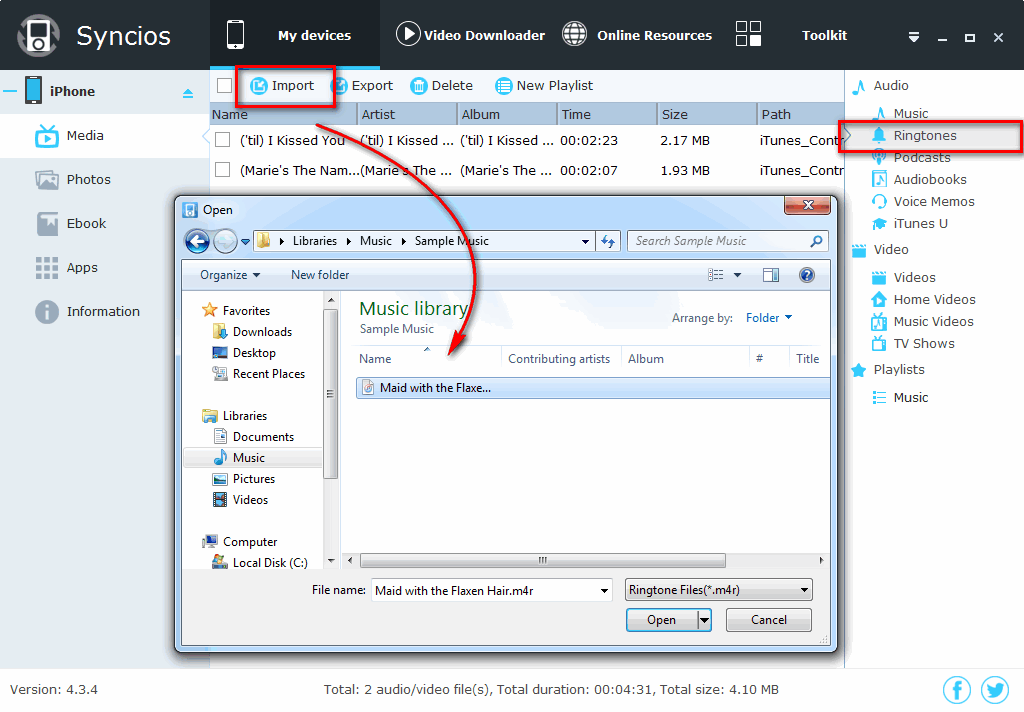Screen dimensions: 1024x712
Task: Click the New folder button
Action: [320, 275]
